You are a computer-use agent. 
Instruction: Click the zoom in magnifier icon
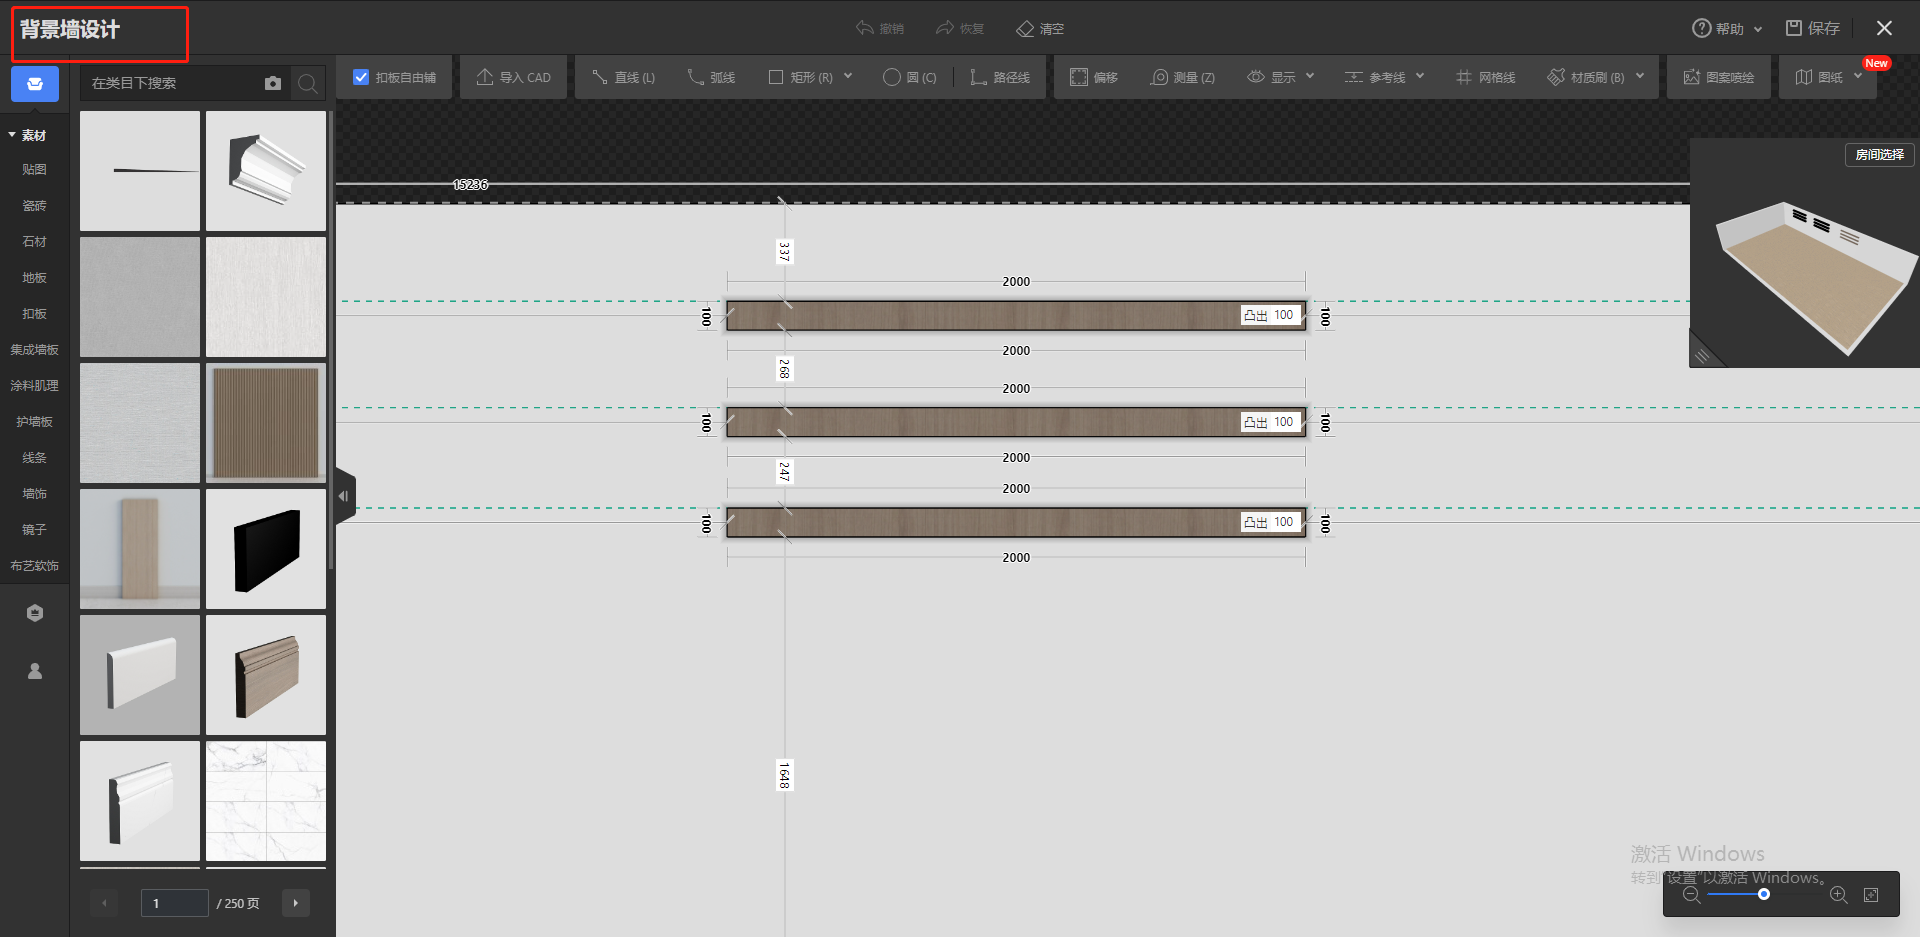[x=1838, y=894]
